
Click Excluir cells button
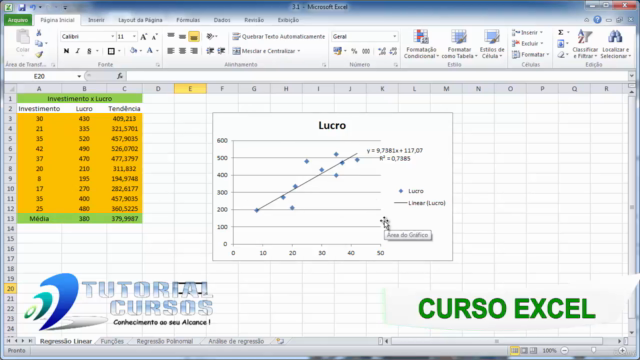tap(527, 44)
